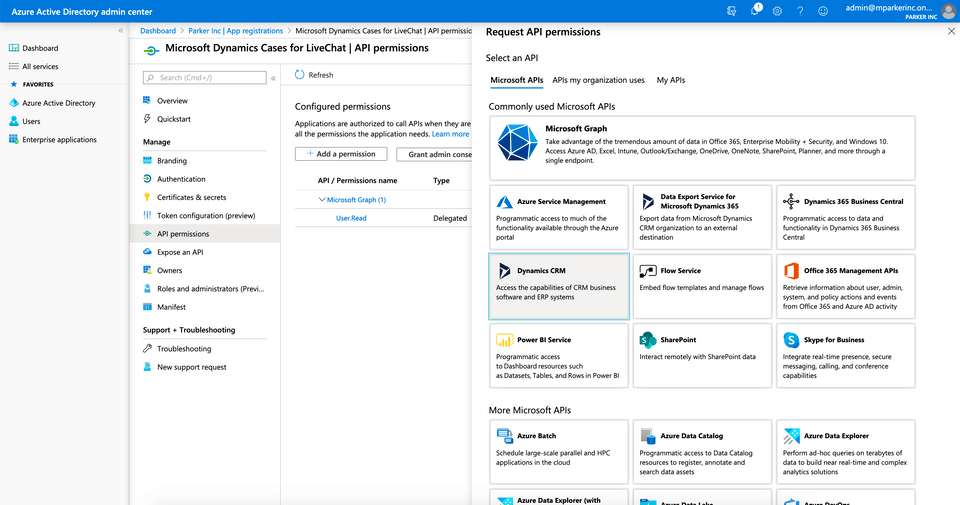The image size is (960, 505).
Task: Click the Refresh button
Action: (x=314, y=75)
